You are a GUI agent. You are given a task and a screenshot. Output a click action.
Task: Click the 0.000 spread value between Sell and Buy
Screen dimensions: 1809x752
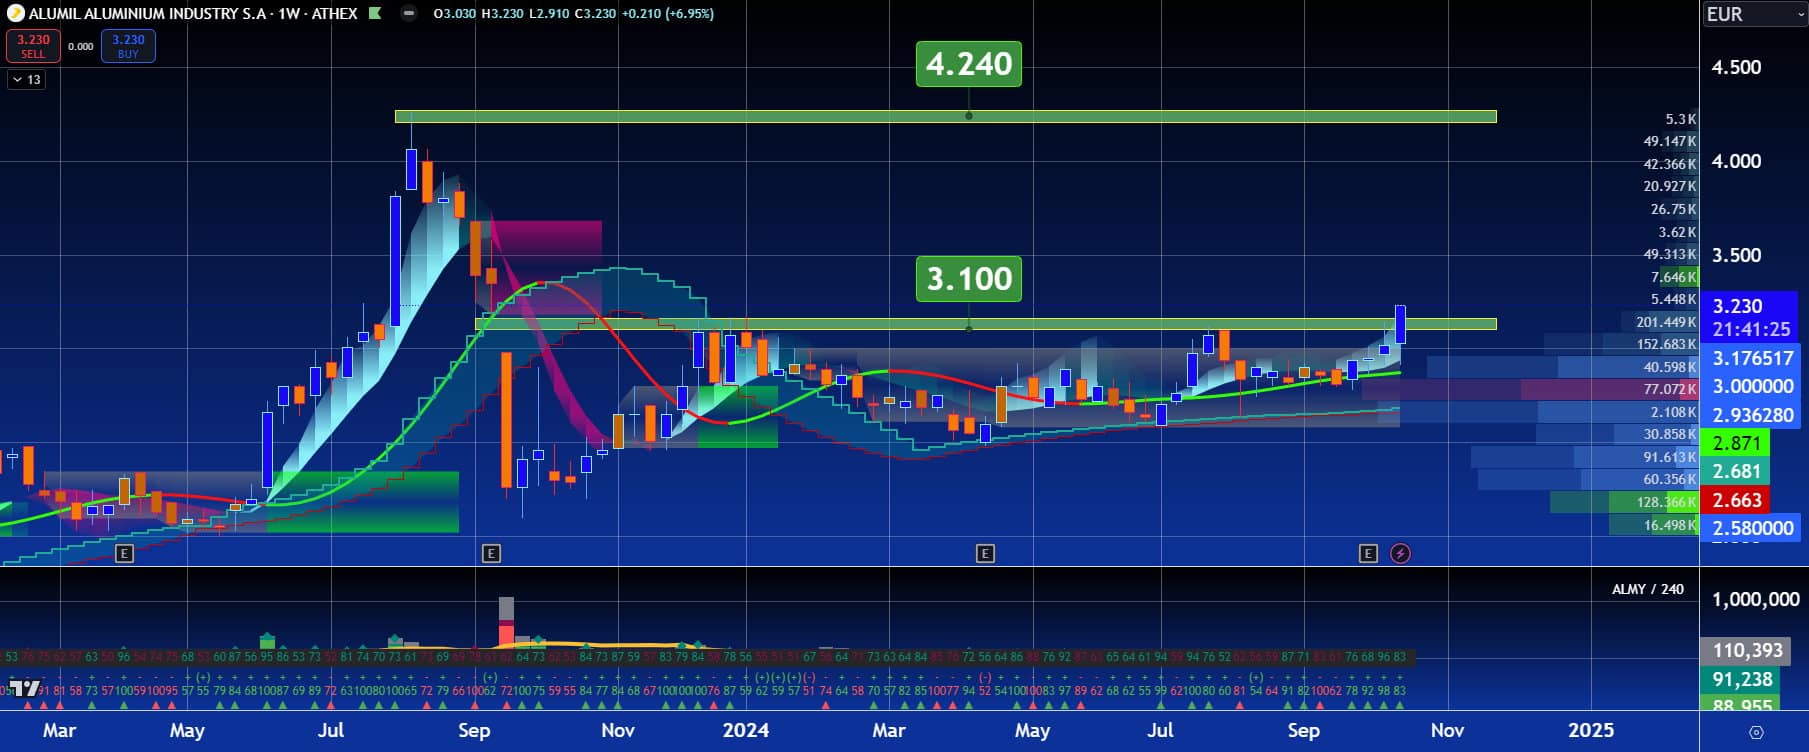81,46
